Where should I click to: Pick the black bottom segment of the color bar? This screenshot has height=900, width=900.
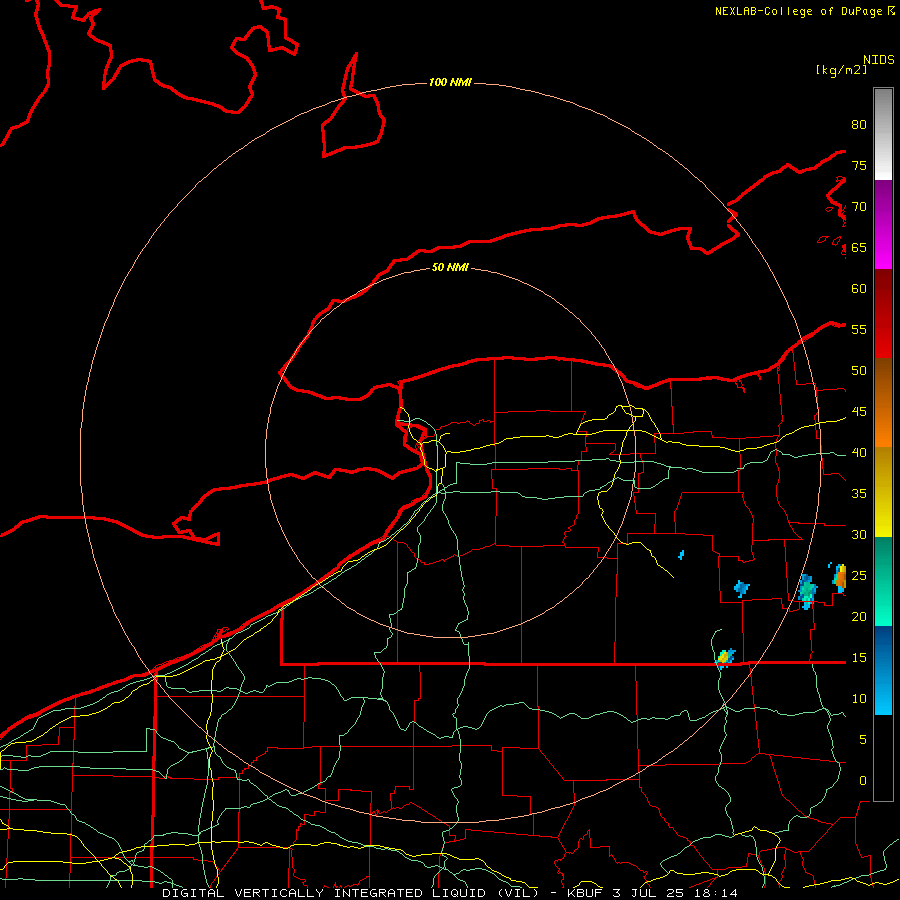pyautogui.click(x=883, y=758)
